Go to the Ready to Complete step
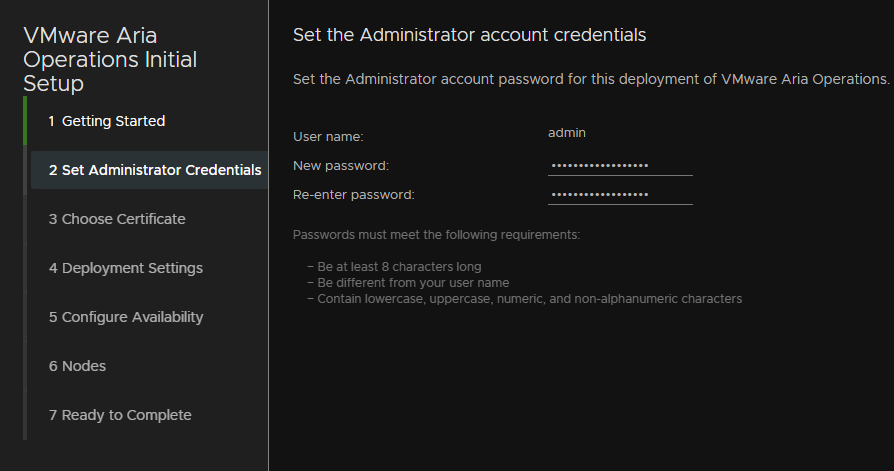This screenshot has height=471, width=894. 120,415
